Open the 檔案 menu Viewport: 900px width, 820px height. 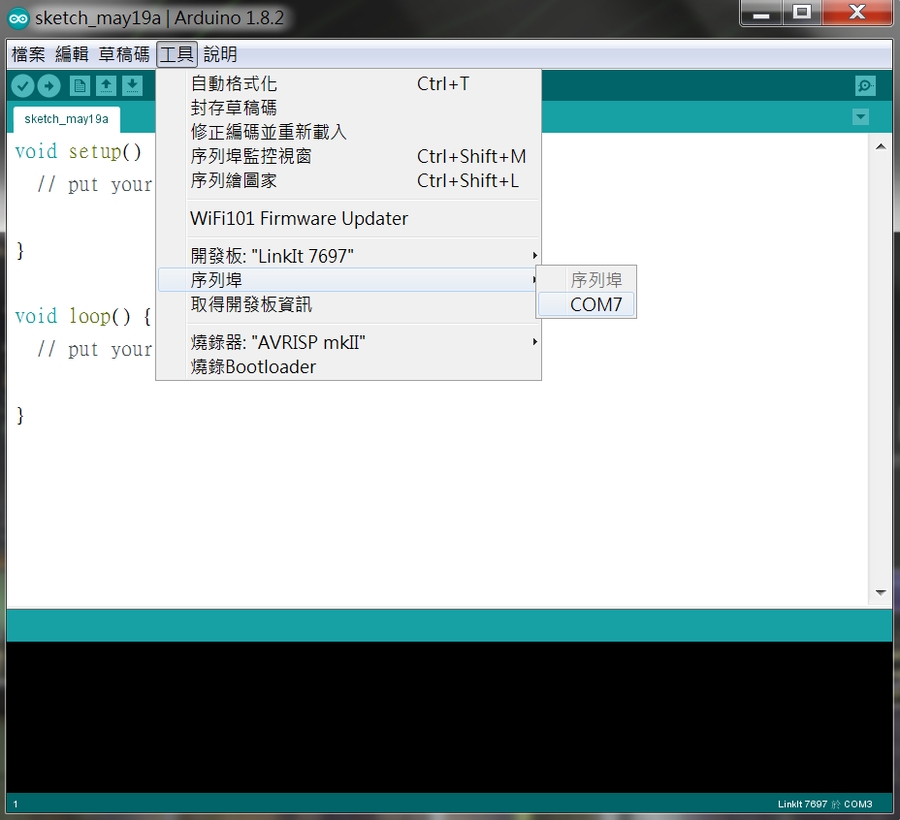(28, 54)
